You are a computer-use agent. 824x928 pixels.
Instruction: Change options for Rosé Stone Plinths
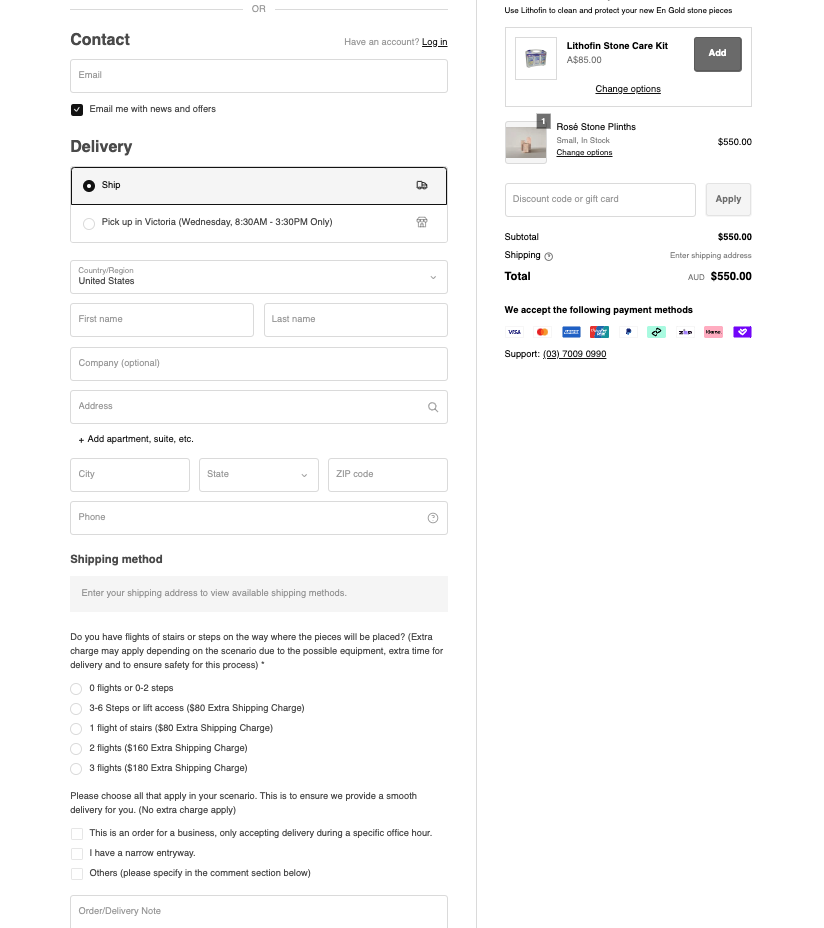[584, 153]
